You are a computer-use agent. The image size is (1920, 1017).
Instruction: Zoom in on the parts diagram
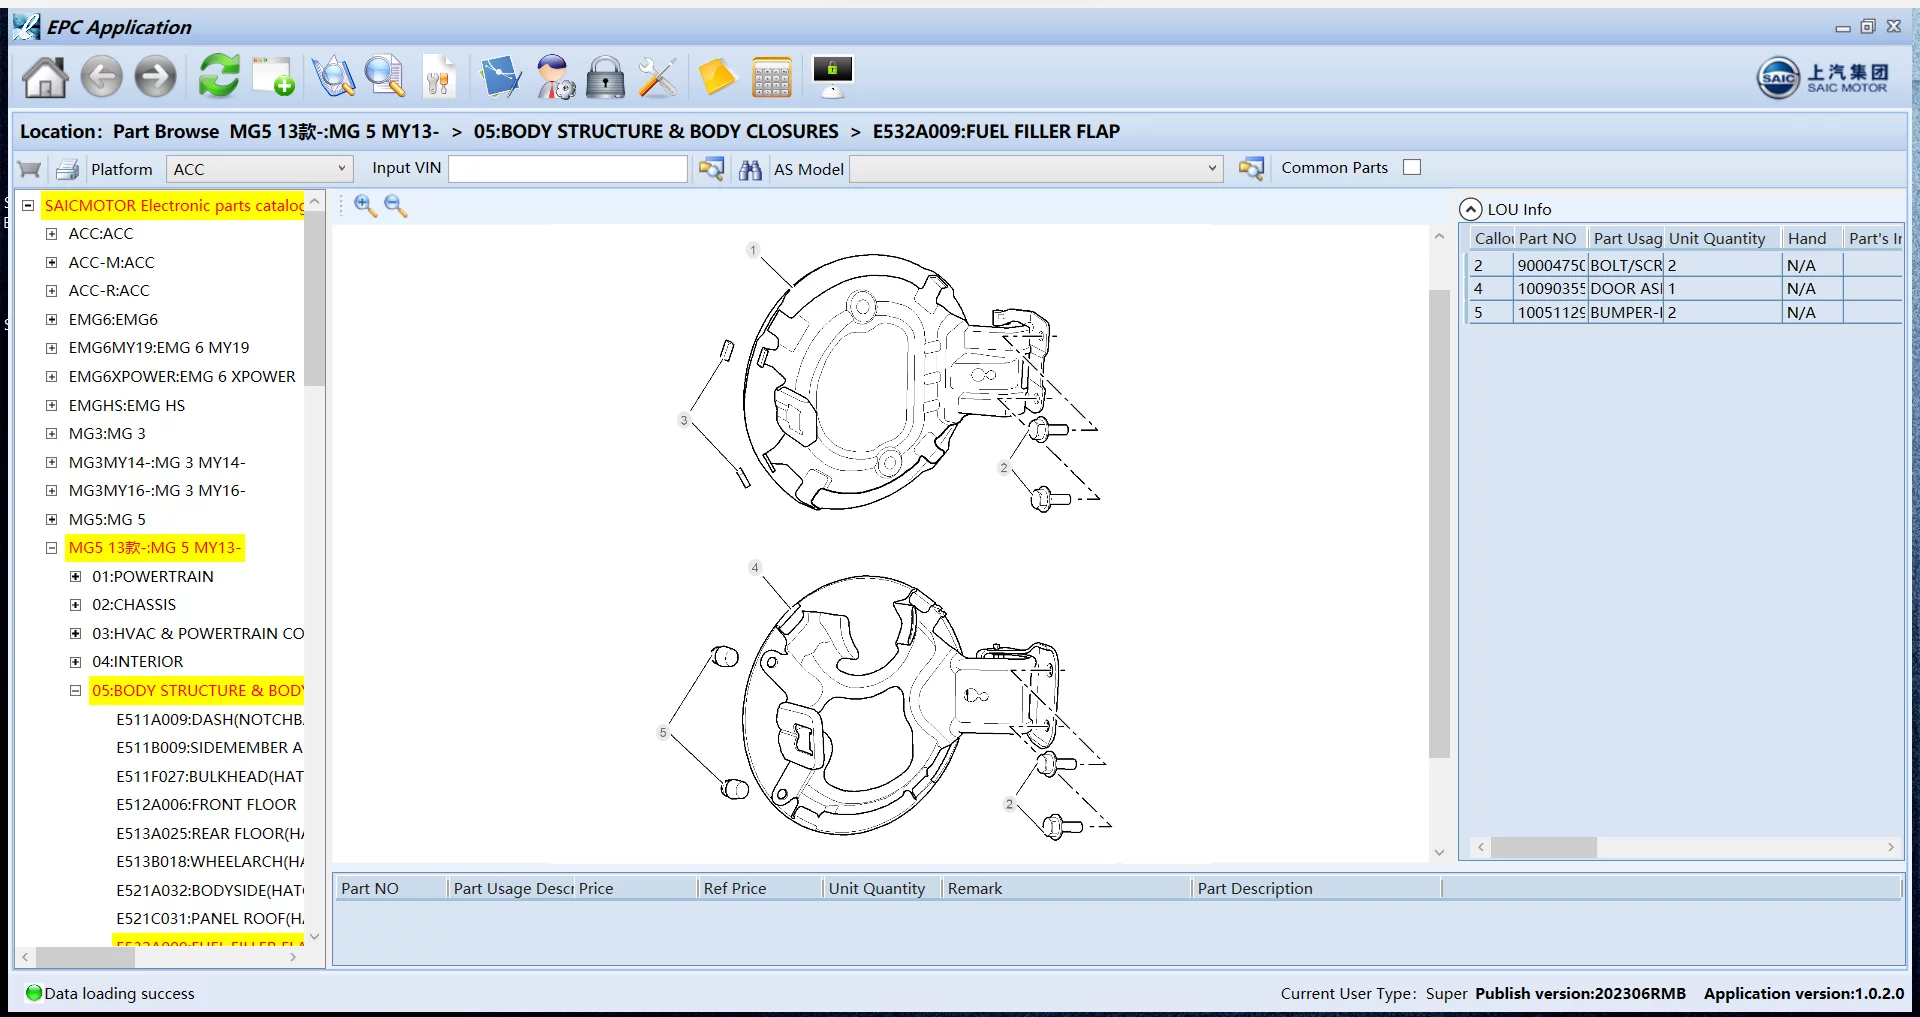[365, 206]
